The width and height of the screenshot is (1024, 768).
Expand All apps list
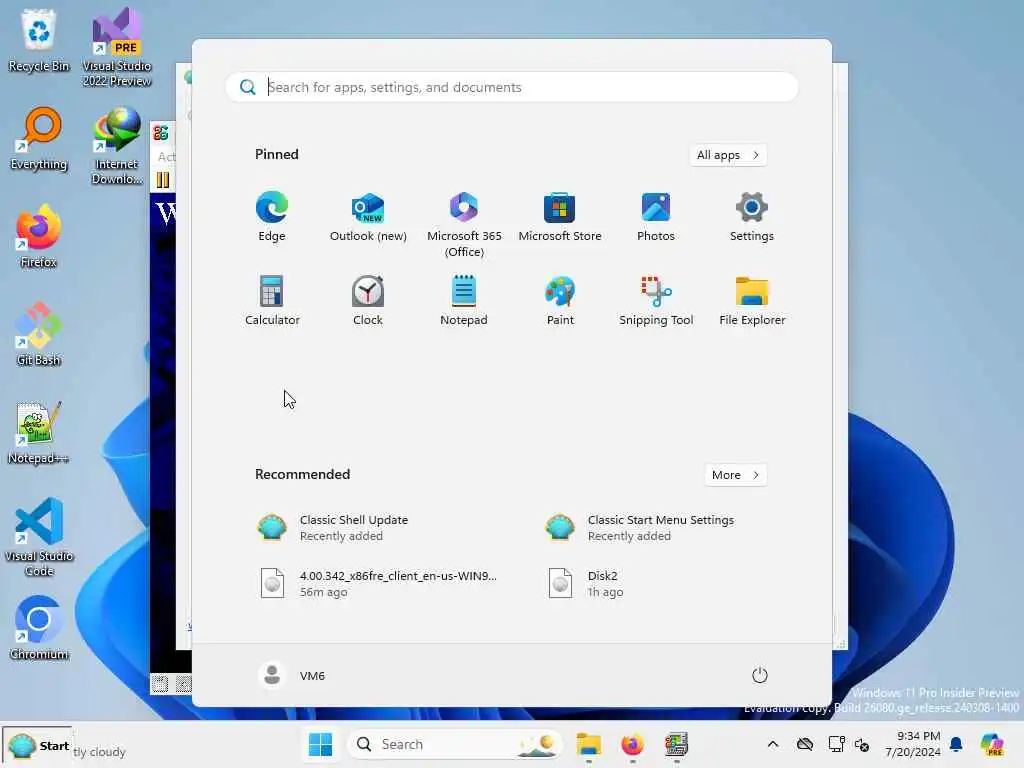click(728, 155)
